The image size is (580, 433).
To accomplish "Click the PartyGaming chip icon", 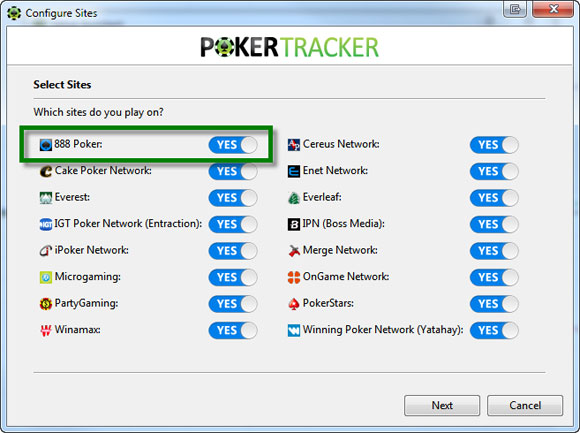I will [46, 304].
